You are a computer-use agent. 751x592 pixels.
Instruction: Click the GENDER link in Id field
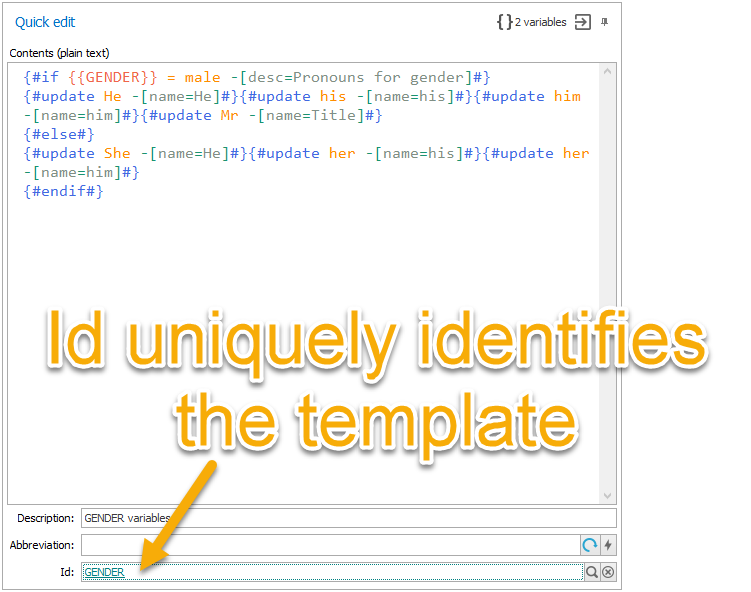coord(104,572)
